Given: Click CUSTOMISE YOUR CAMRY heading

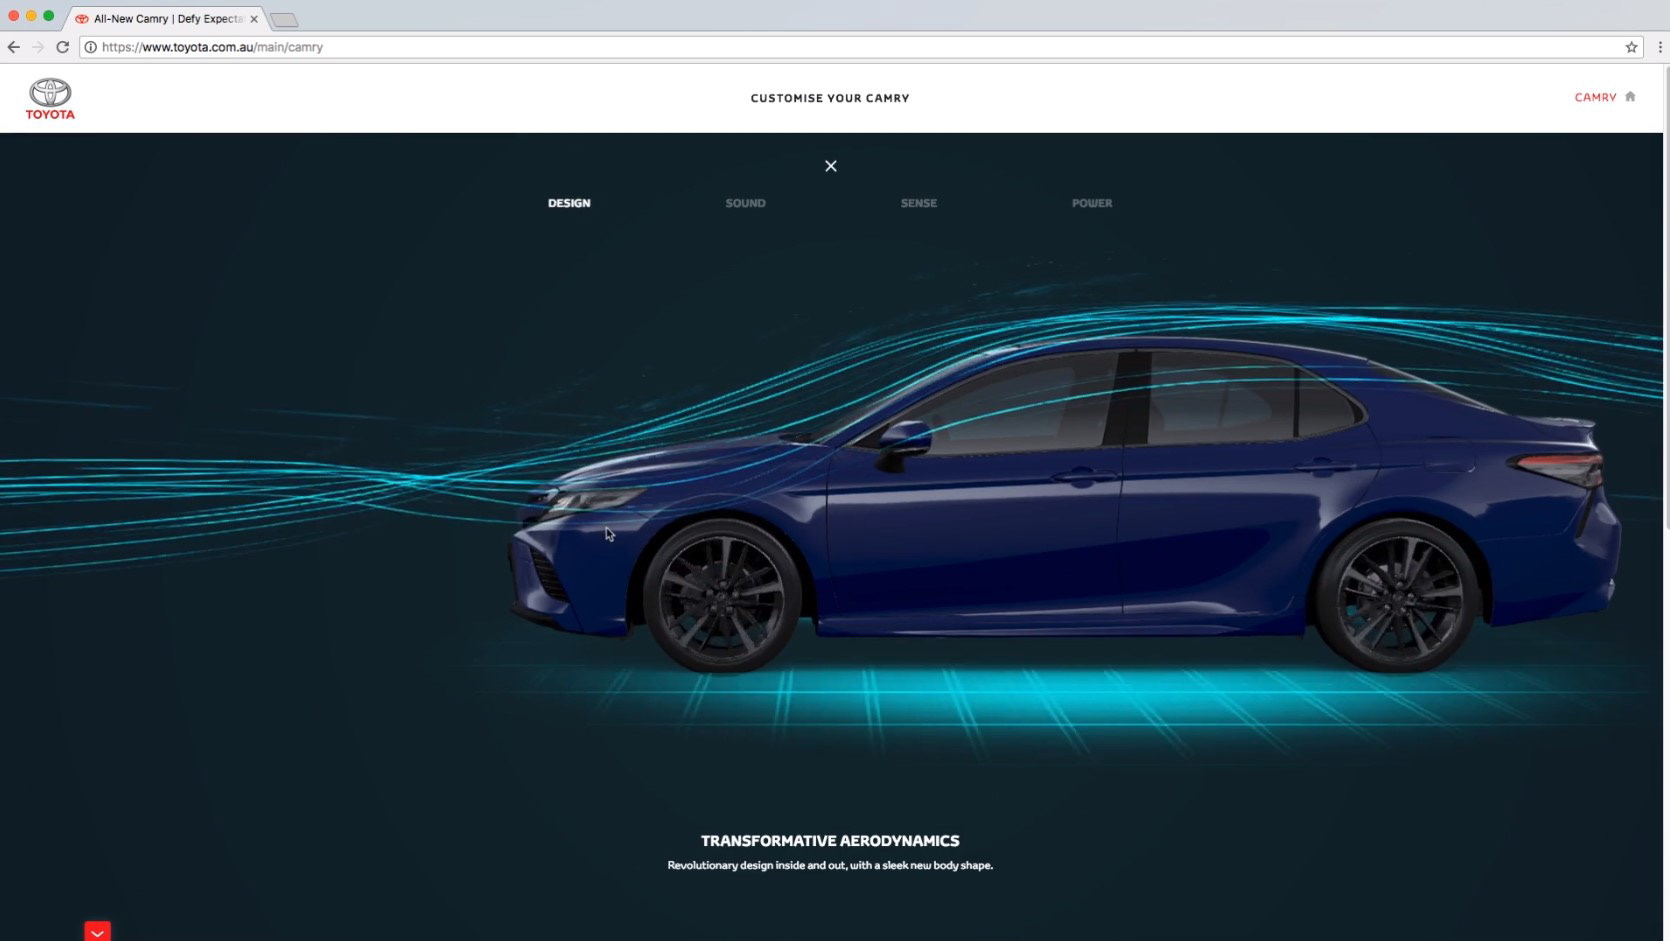Looking at the screenshot, I should [830, 98].
